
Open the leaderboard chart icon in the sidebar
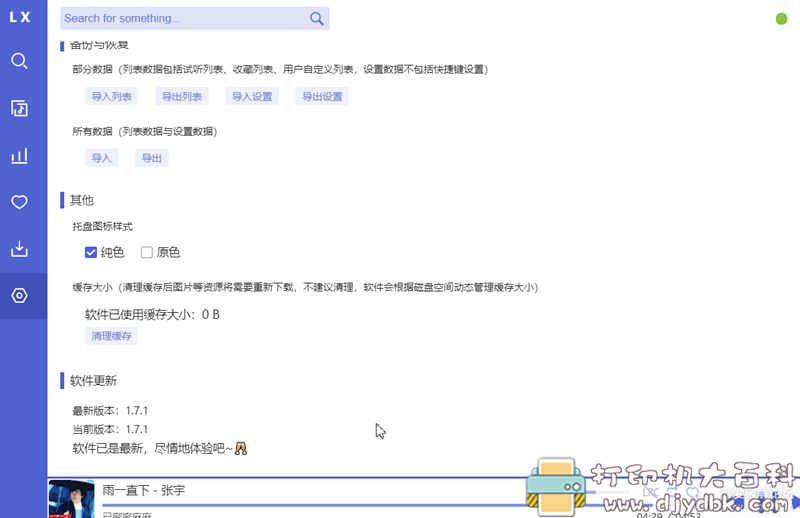[x=19, y=155]
